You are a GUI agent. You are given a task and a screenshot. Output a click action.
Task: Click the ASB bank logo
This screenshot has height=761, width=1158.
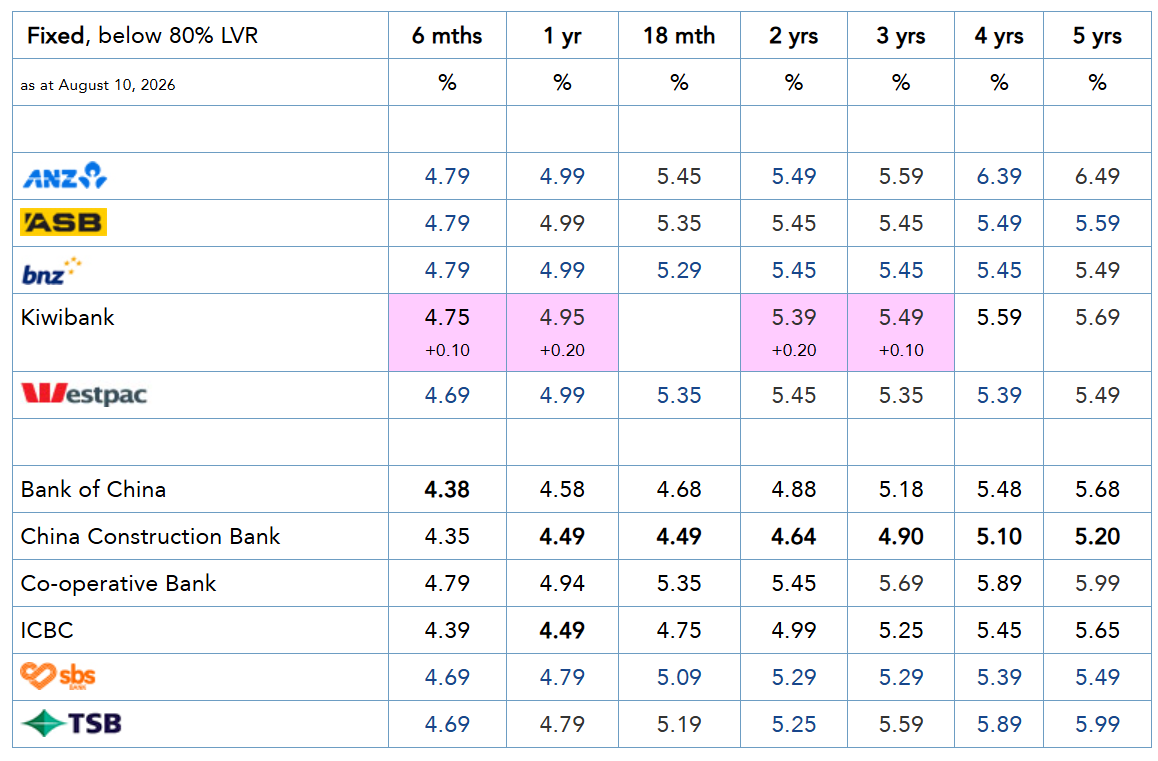point(64,222)
